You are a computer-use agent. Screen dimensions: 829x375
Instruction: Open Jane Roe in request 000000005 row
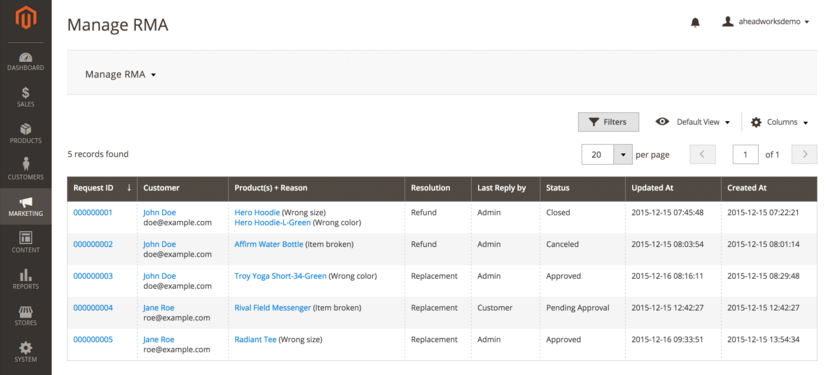159,340
